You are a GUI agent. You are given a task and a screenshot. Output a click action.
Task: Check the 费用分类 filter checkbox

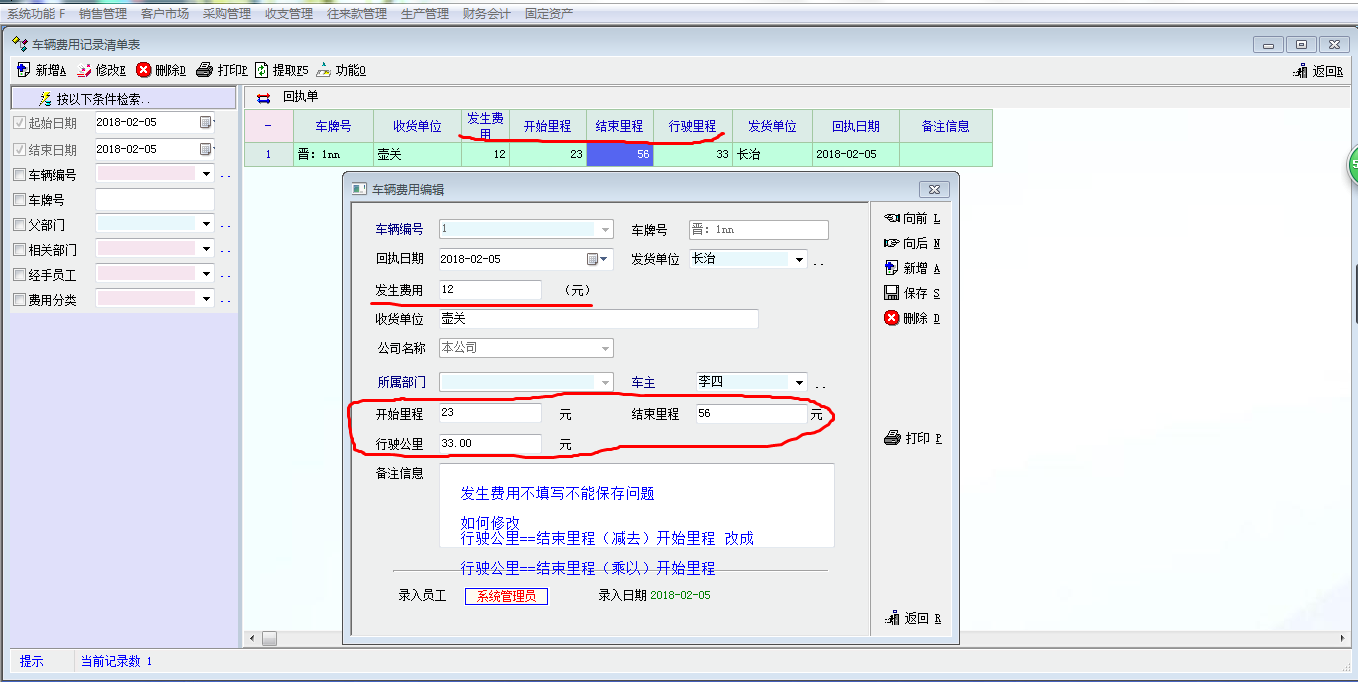pos(19,299)
